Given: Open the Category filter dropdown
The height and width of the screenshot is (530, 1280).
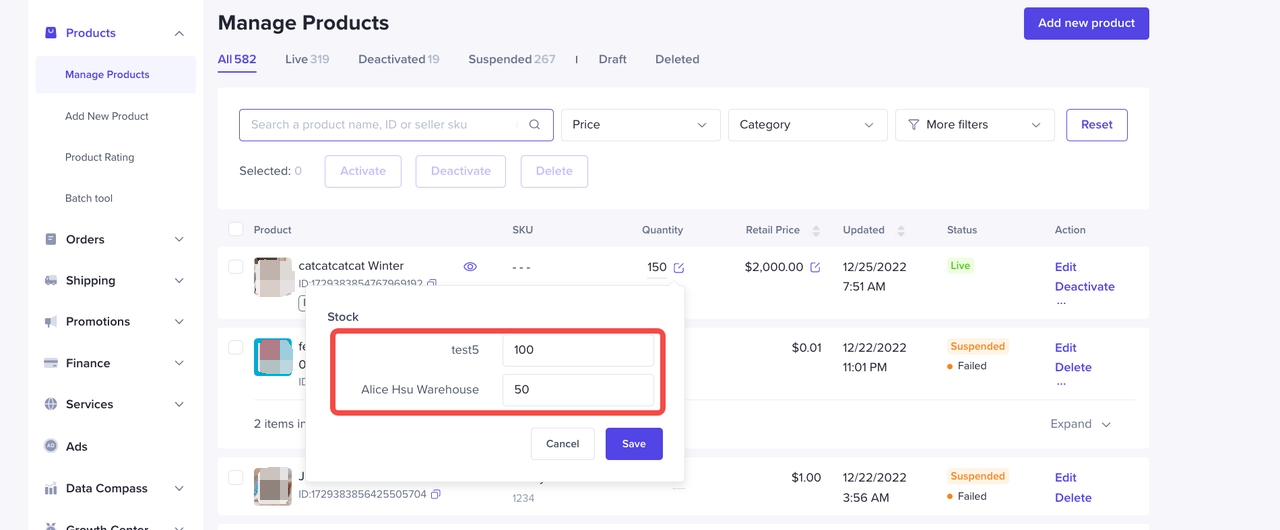Looking at the screenshot, I should (x=807, y=125).
